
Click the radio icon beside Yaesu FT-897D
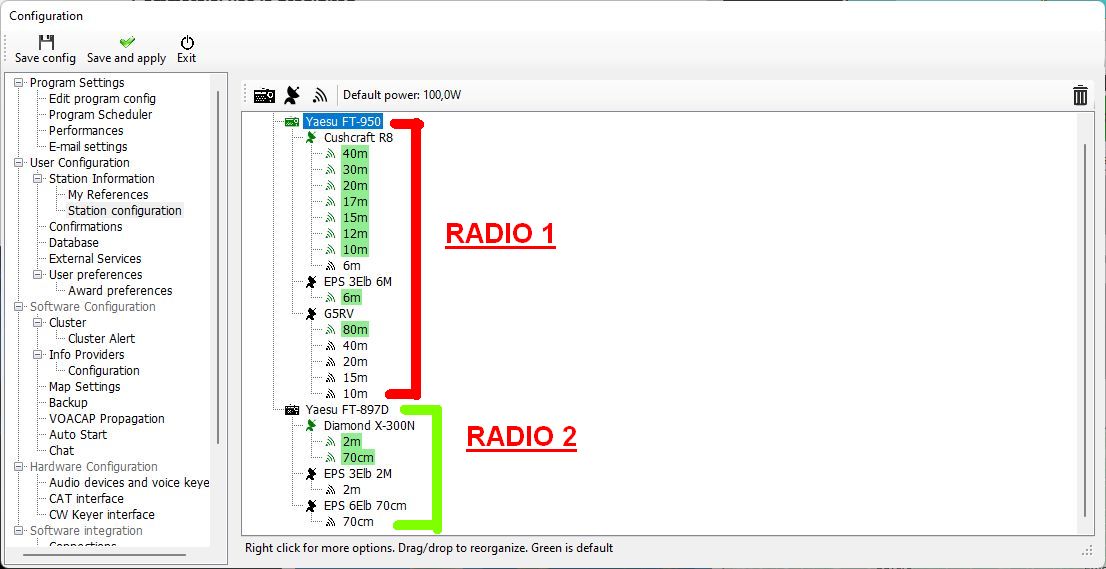point(292,410)
